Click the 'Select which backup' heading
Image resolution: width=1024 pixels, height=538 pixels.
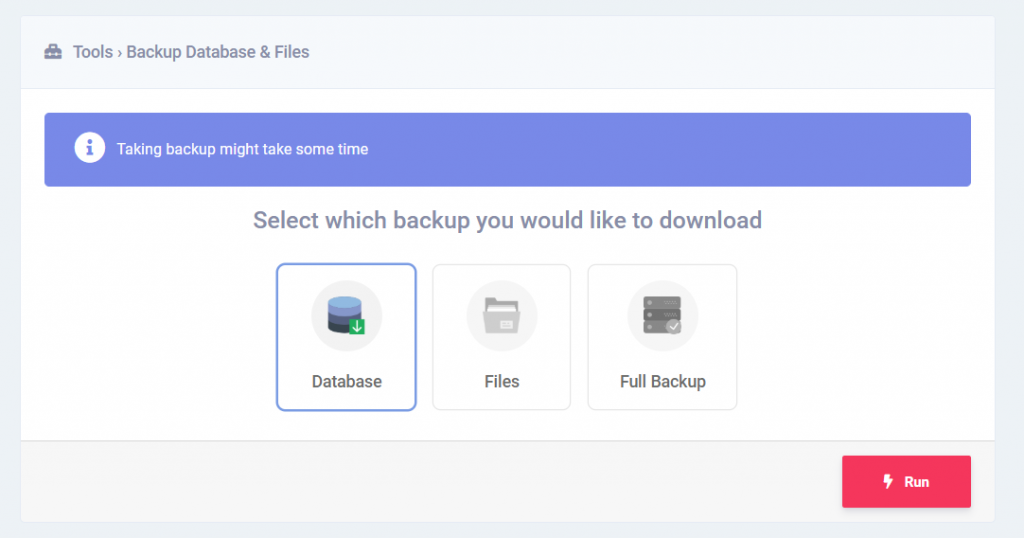pos(507,221)
